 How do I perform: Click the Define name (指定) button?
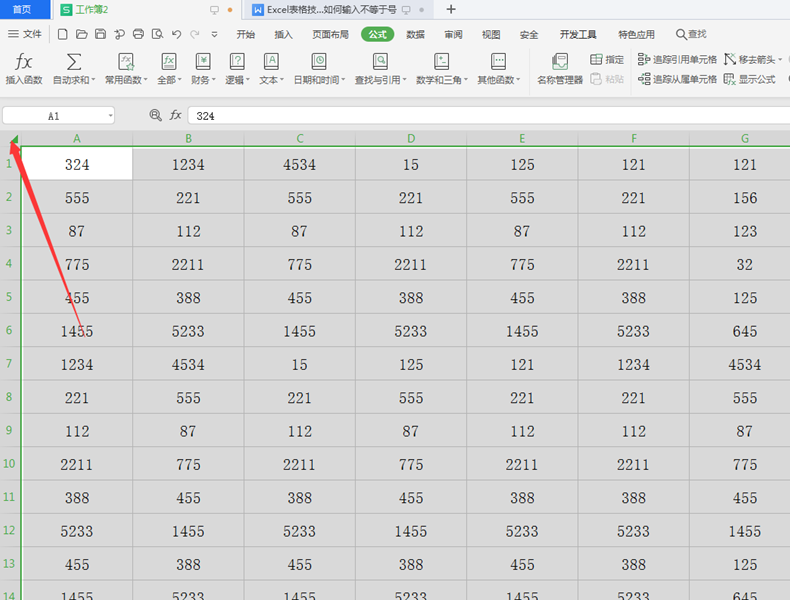tap(607, 59)
